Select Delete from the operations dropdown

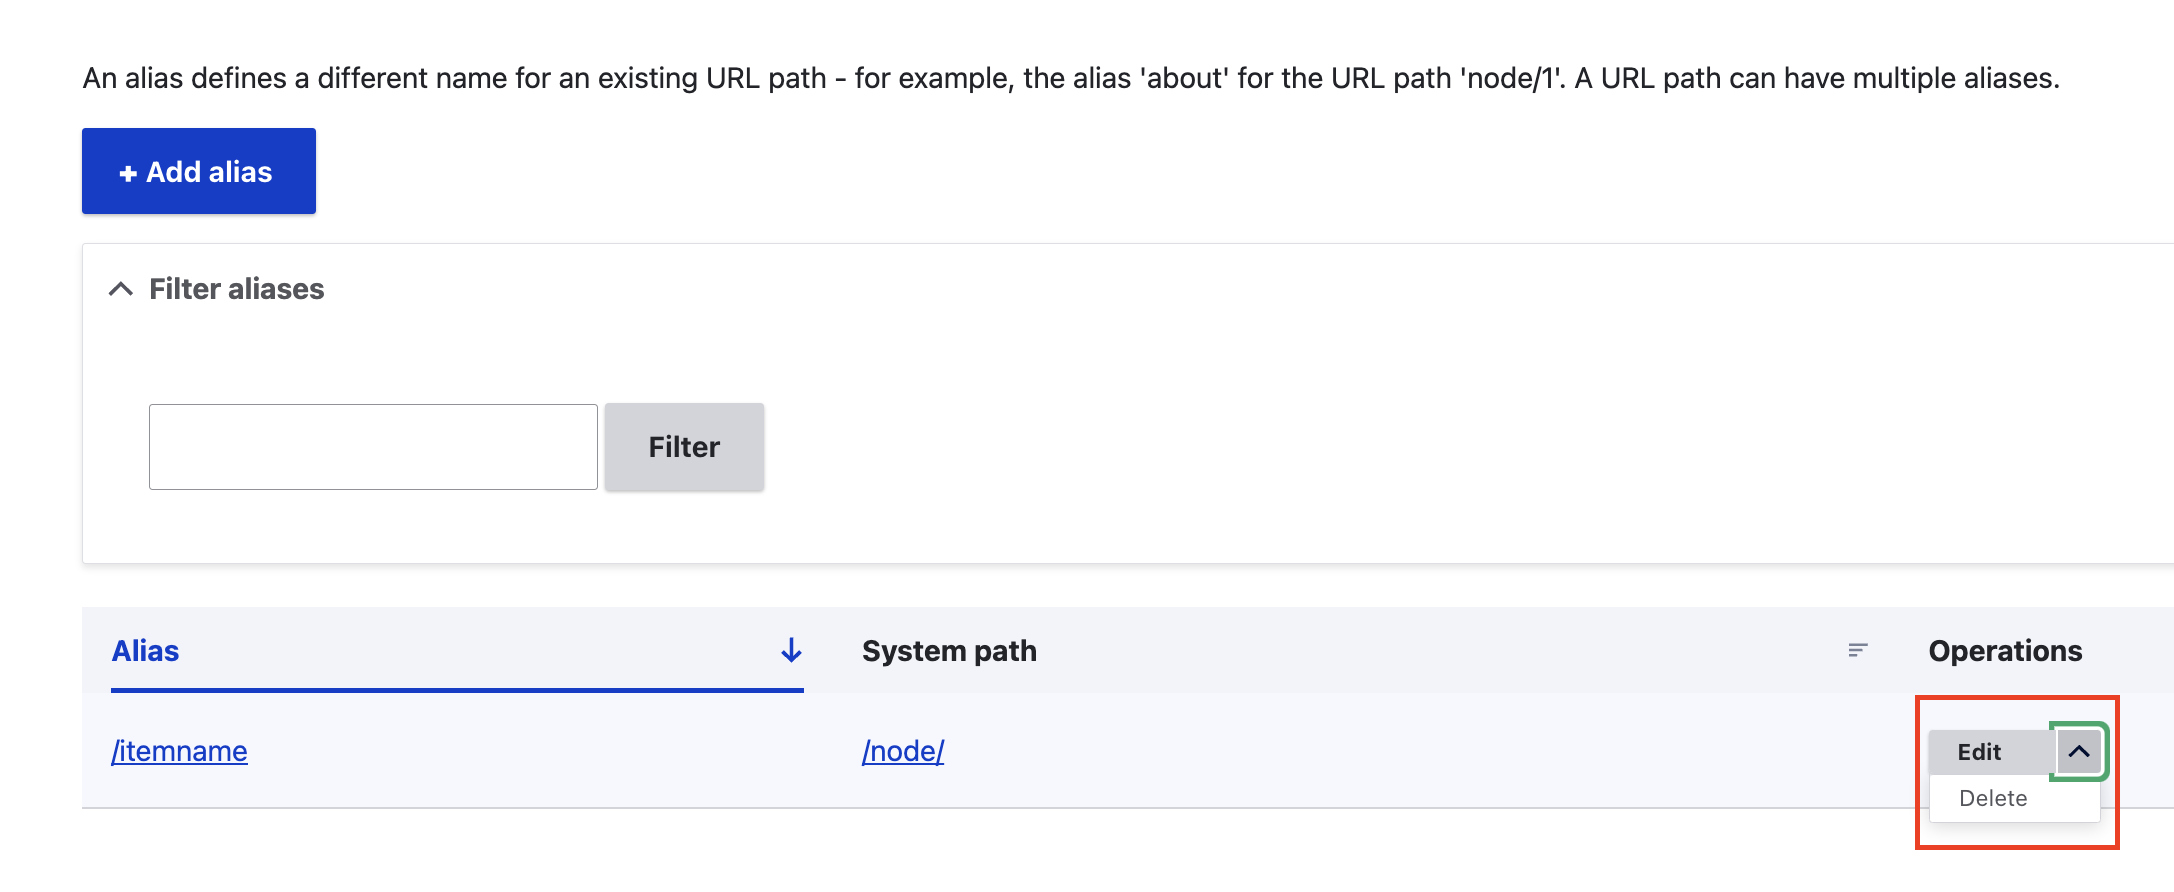pos(1993,798)
